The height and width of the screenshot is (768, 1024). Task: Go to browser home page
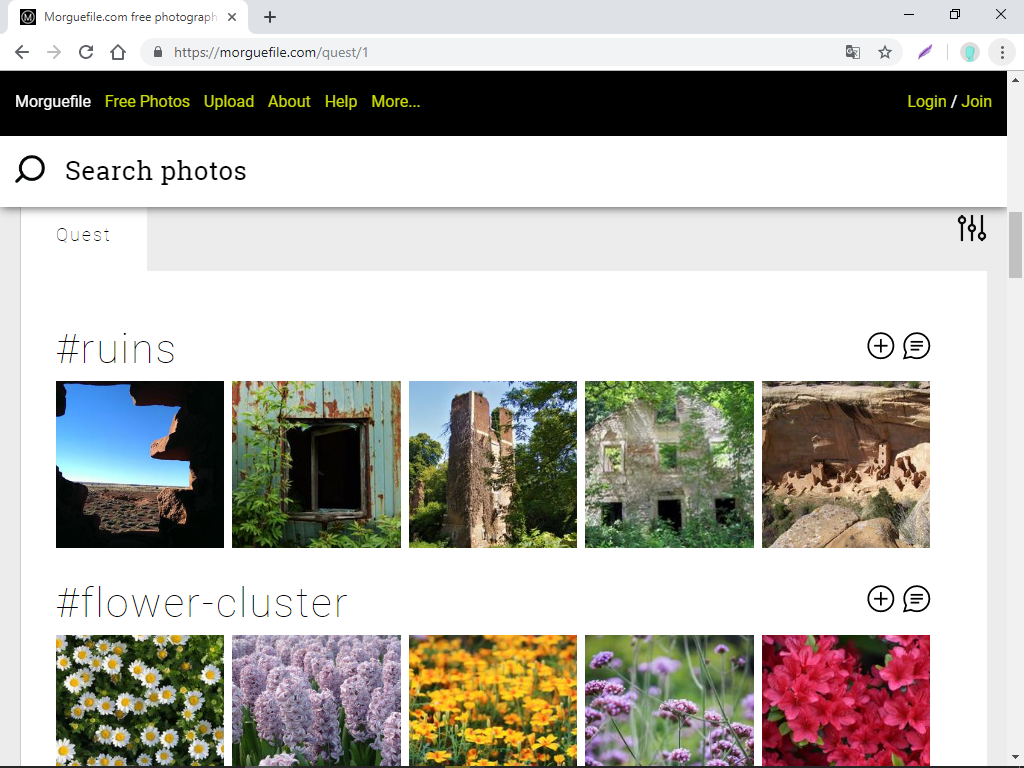[118, 52]
